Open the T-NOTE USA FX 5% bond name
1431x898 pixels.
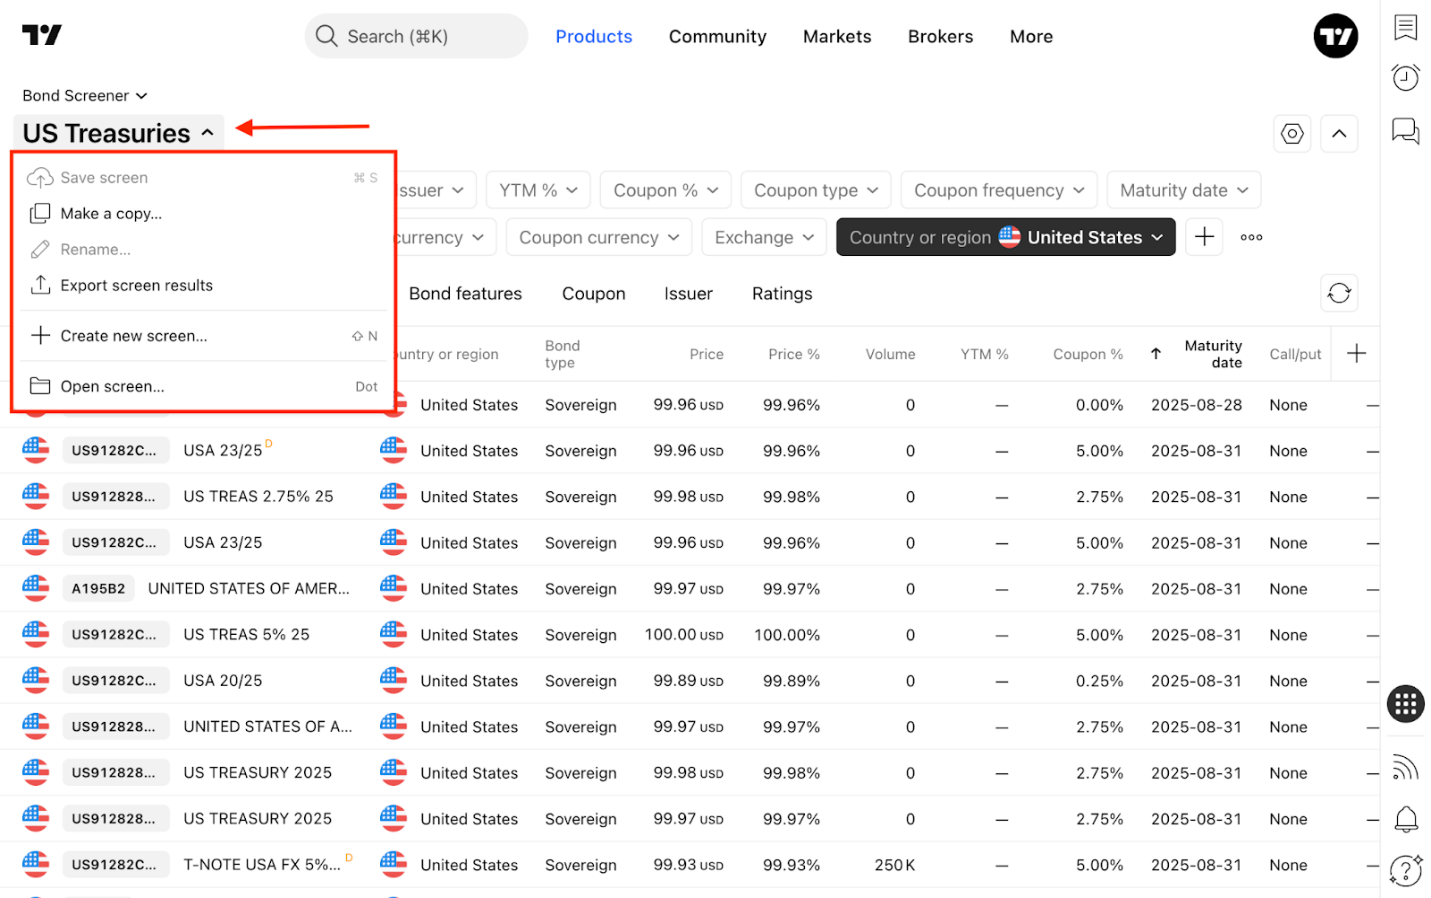tap(262, 864)
